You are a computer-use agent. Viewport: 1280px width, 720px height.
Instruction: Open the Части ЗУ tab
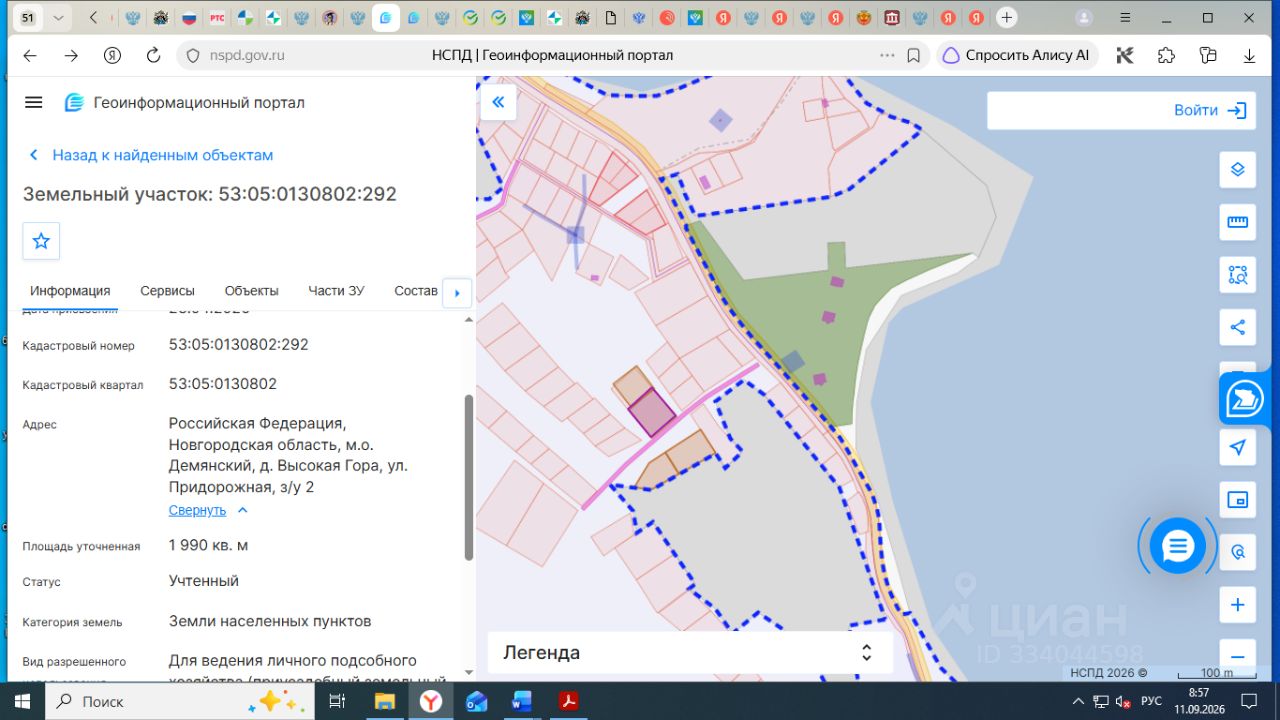336,291
